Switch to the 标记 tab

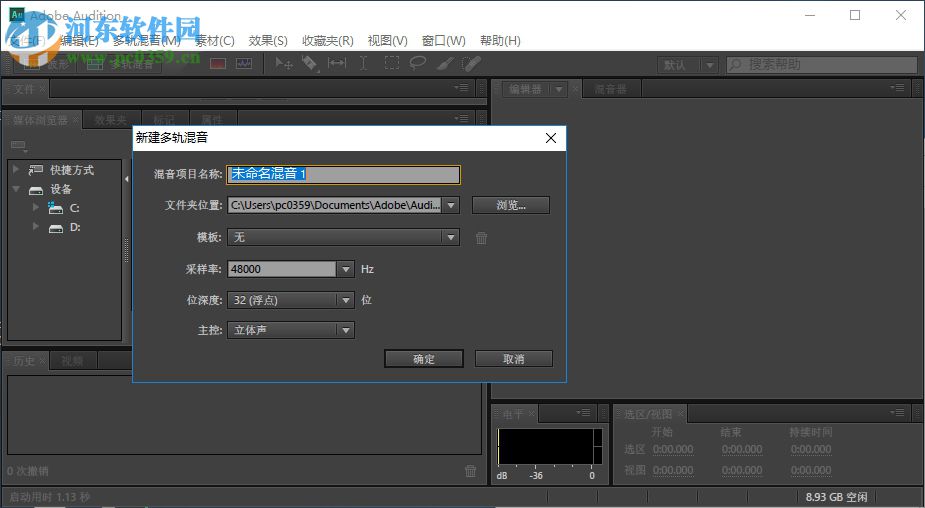coord(164,120)
